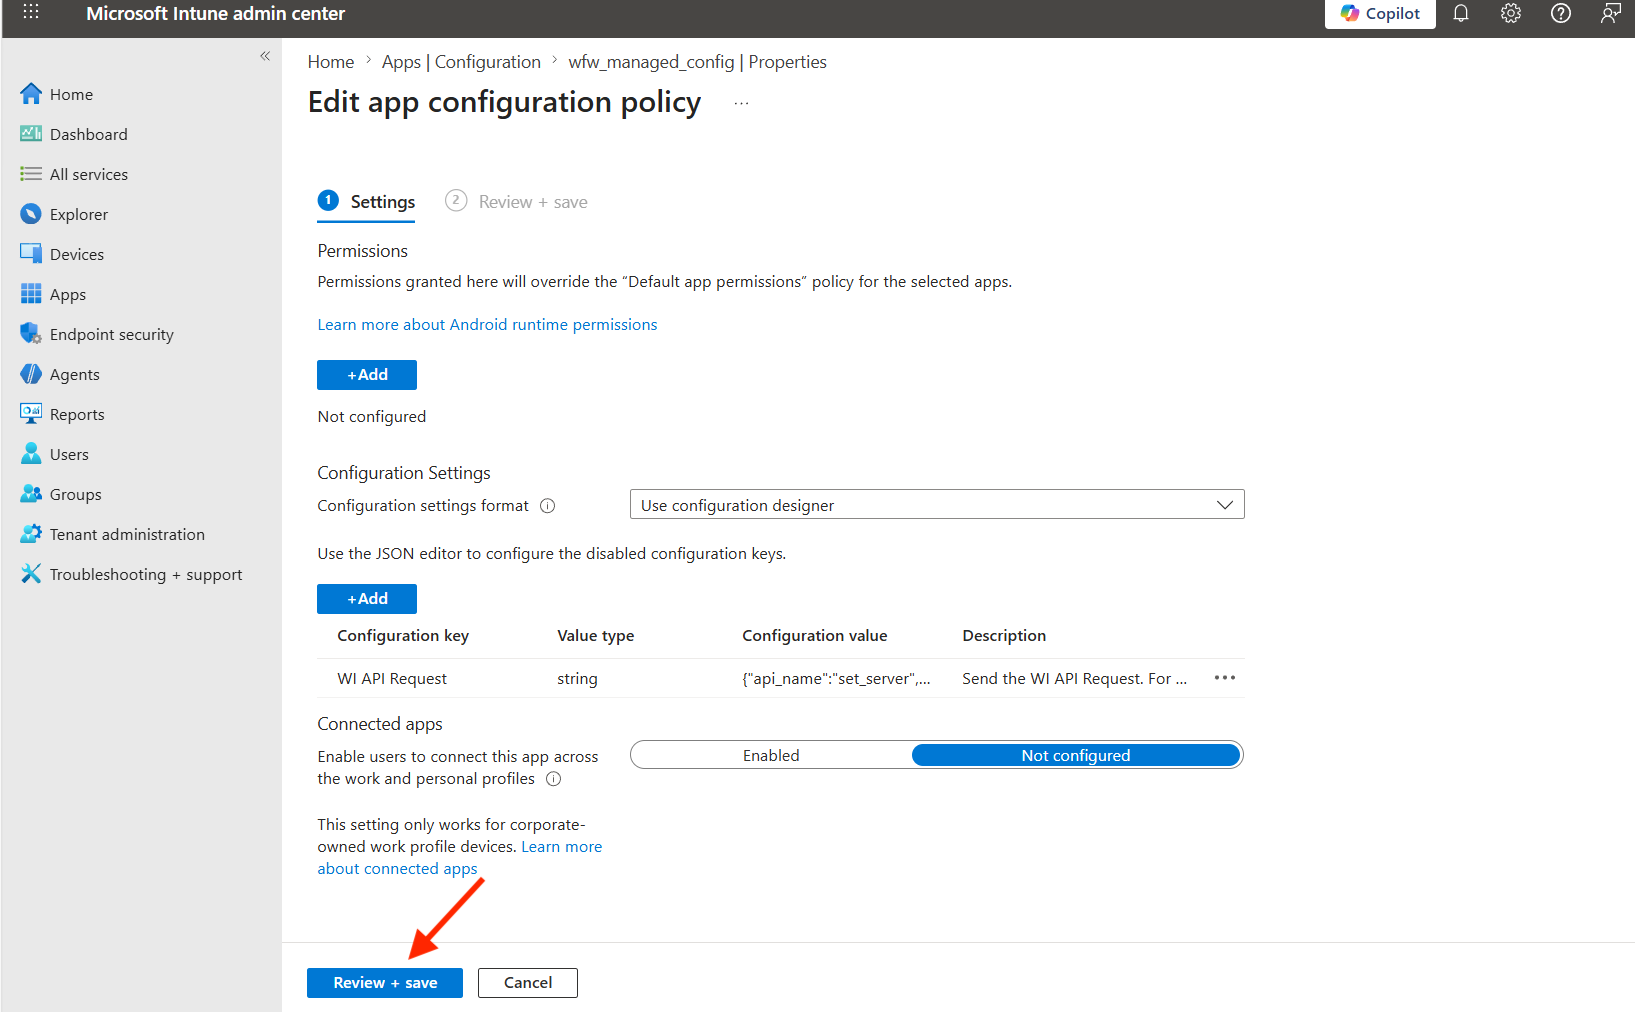Collapse the left navigation pane

tap(265, 56)
